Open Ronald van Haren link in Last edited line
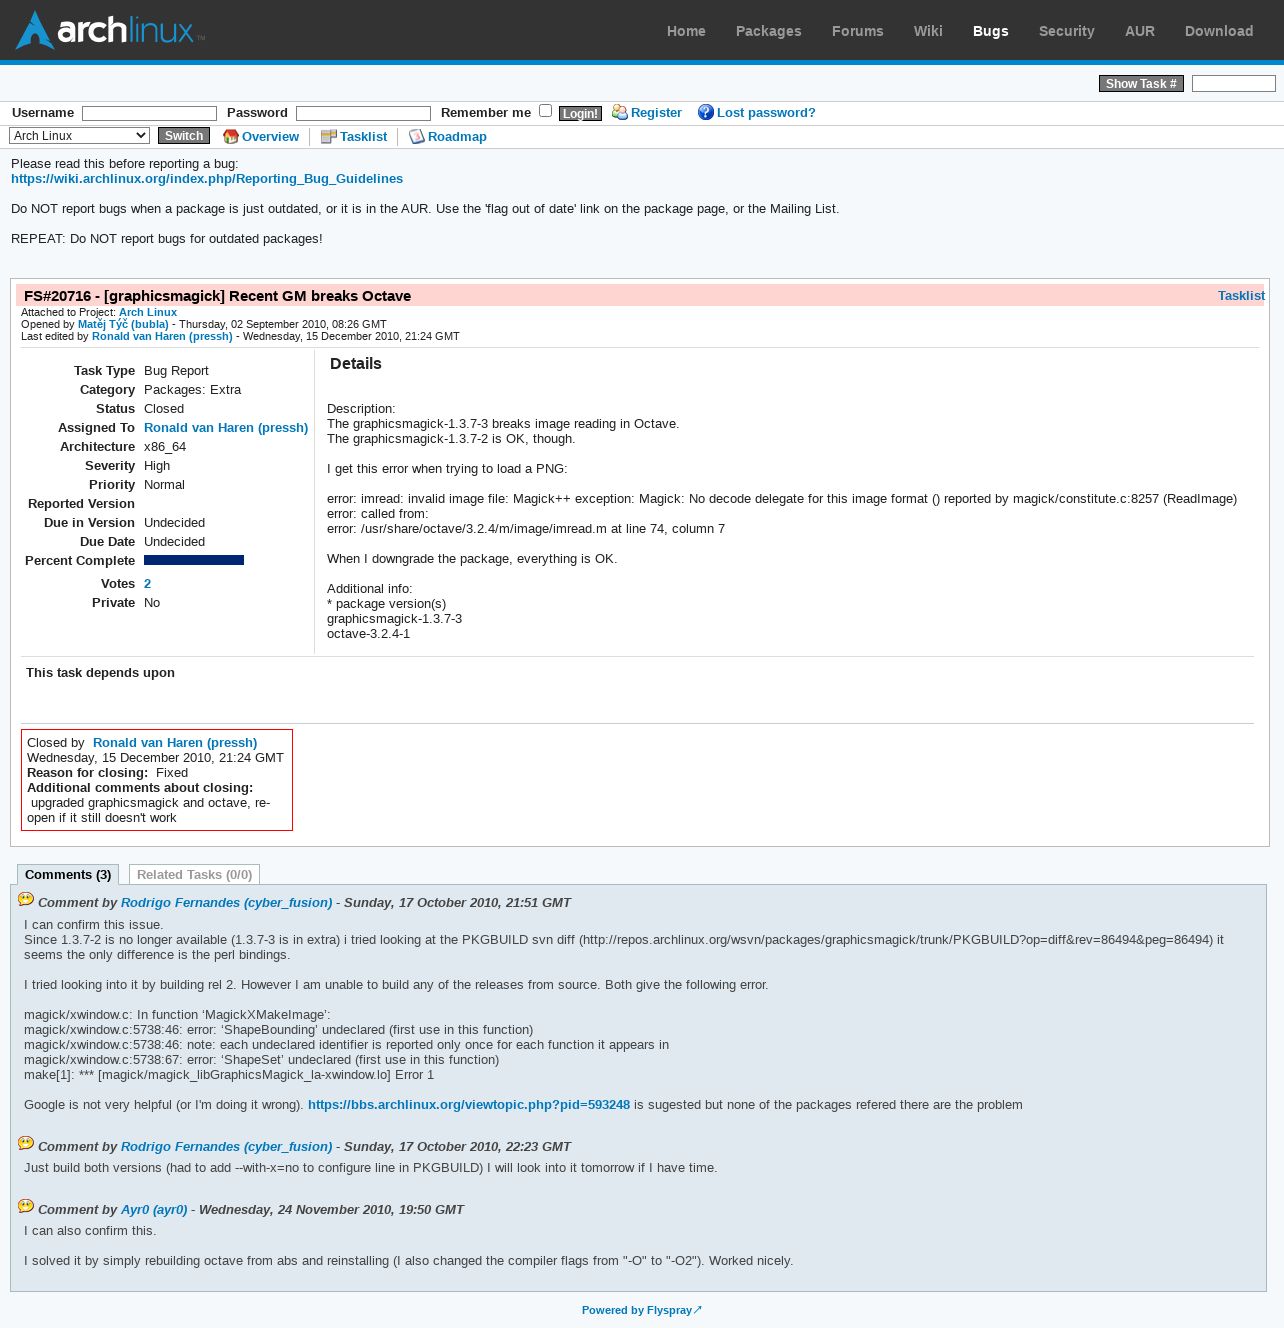This screenshot has height=1328, width=1284. tap(162, 336)
